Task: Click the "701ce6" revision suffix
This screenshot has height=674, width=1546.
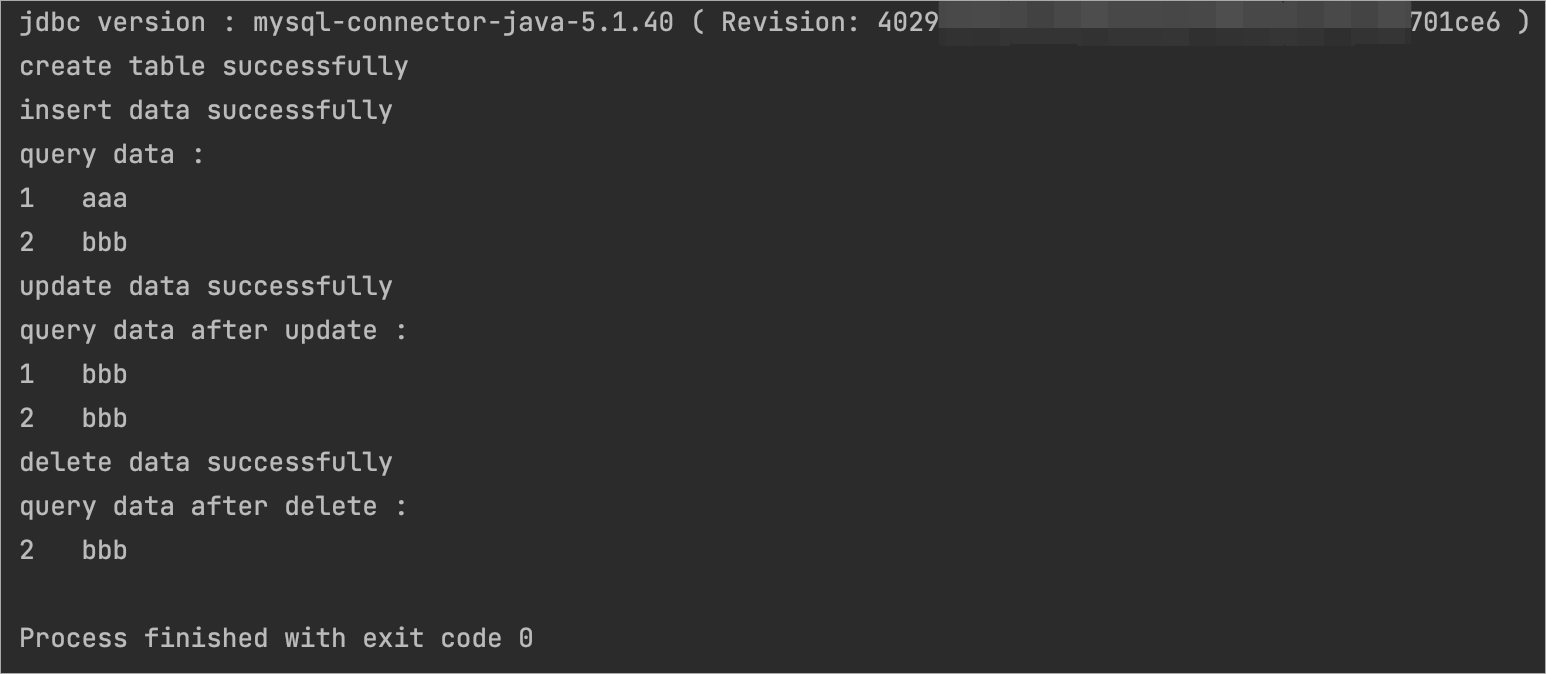Action: [x=1454, y=22]
